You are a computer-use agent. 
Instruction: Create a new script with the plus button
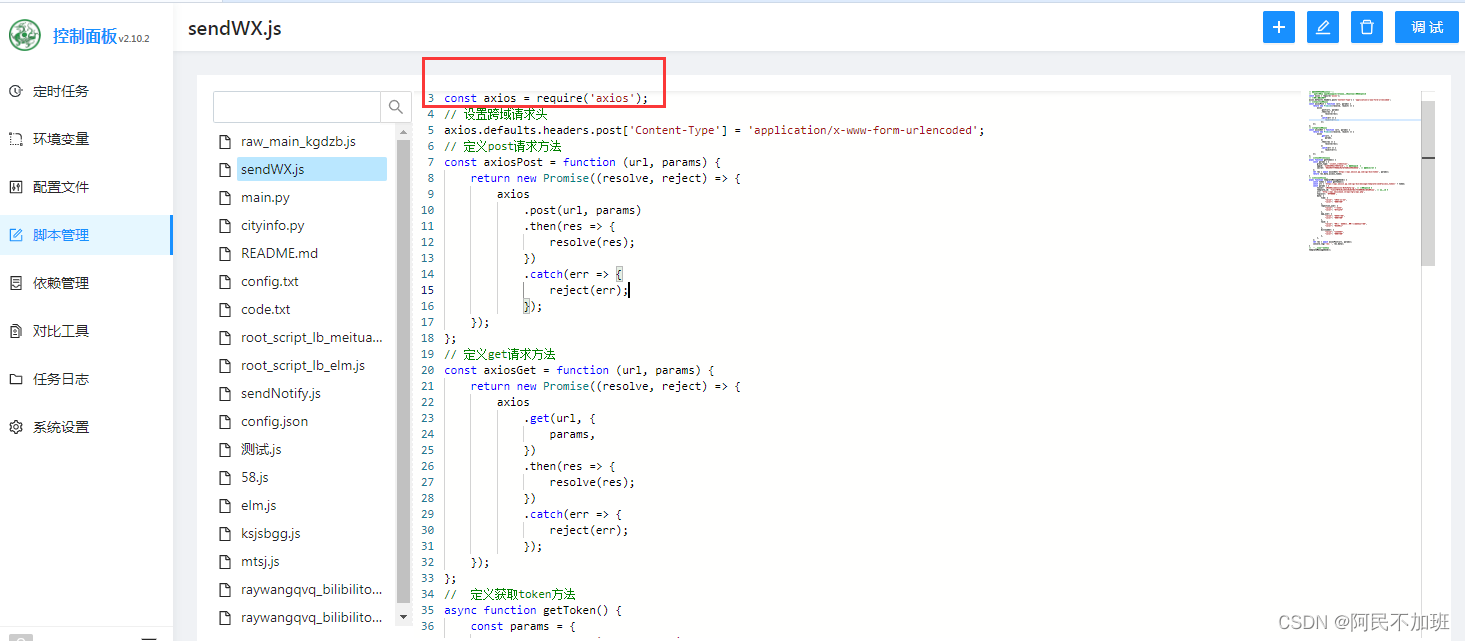point(1278,27)
